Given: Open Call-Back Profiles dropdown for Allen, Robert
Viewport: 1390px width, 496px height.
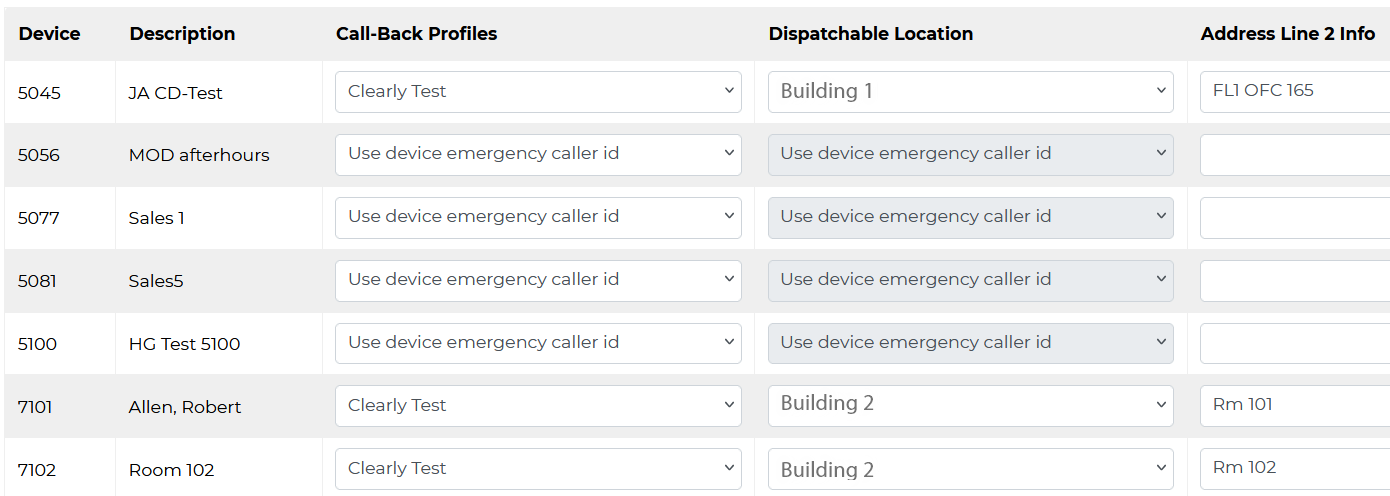Looking at the screenshot, I should pyautogui.click(x=538, y=406).
